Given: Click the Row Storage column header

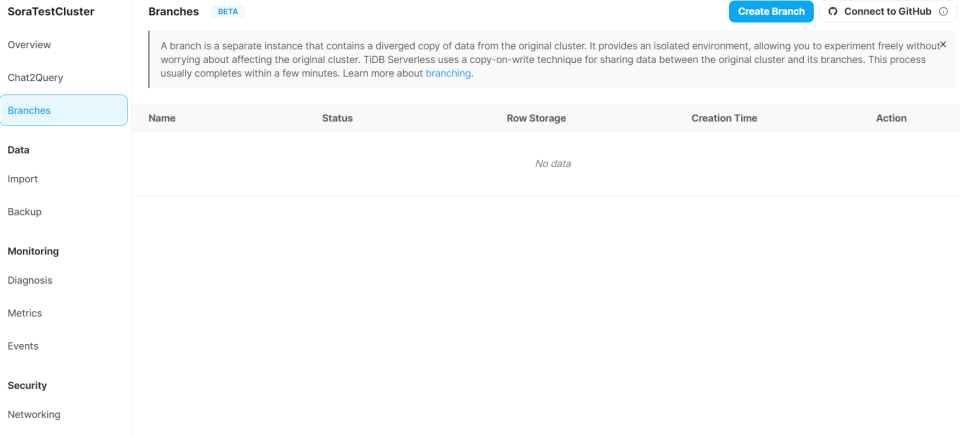Looking at the screenshot, I should [x=536, y=118].
